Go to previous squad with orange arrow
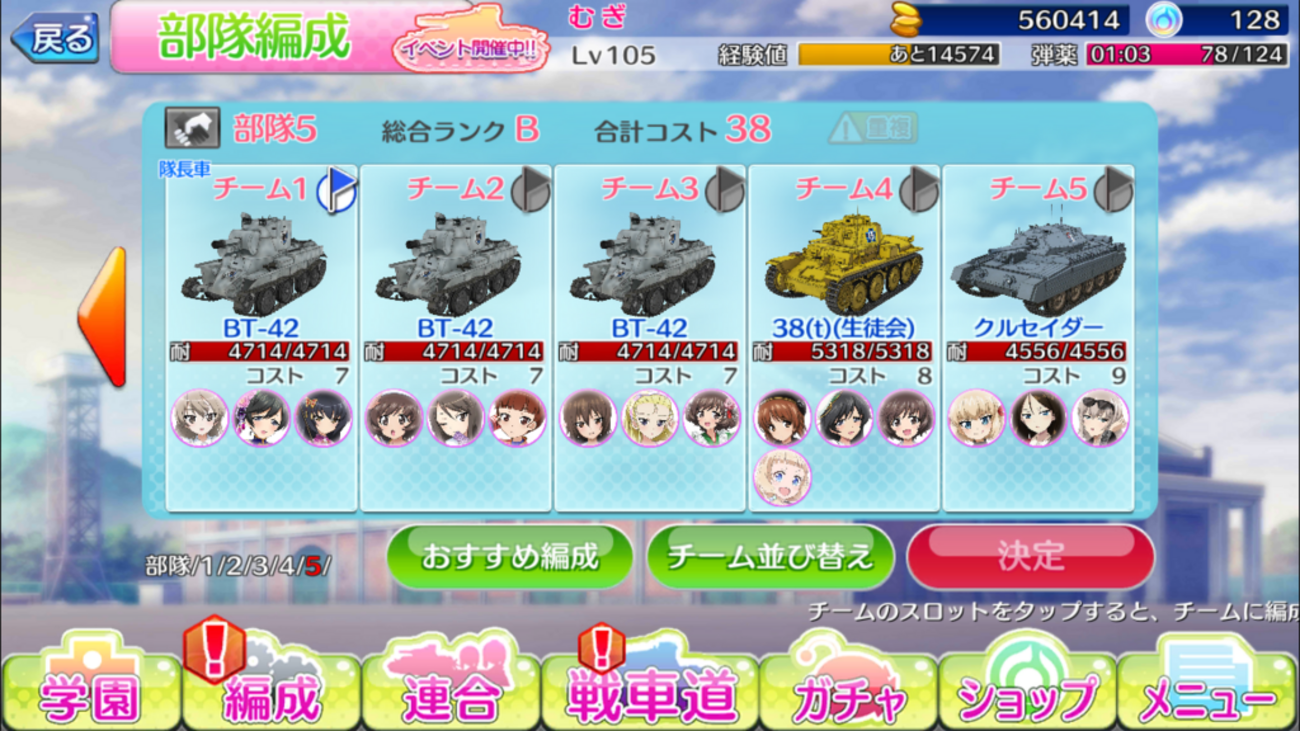Viewport: 1300px width, 731px height. (103, 316)
